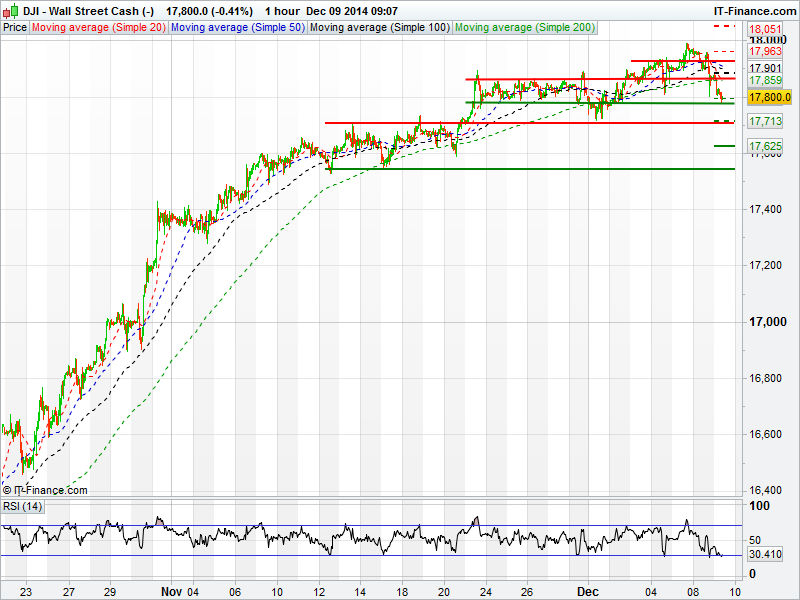Click the IT-Finance.com link at top right

click(755, 11)
